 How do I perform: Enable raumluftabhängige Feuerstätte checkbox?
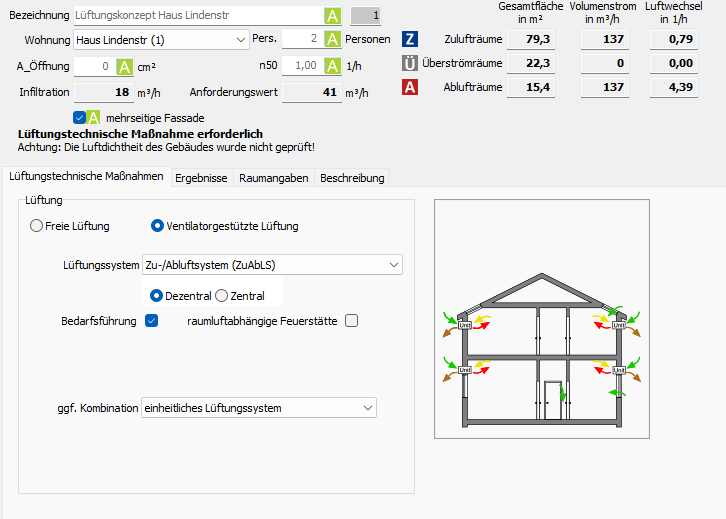click(351, 321)
